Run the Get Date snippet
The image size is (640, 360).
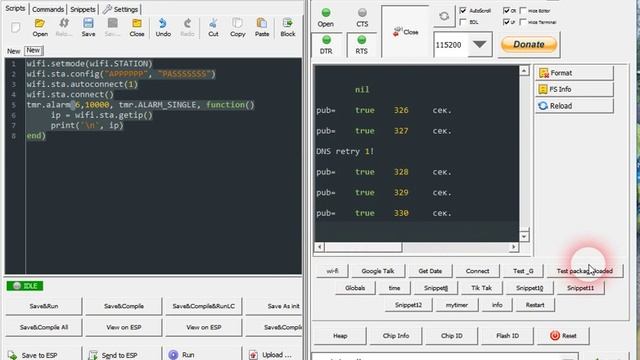coord(430,271)
